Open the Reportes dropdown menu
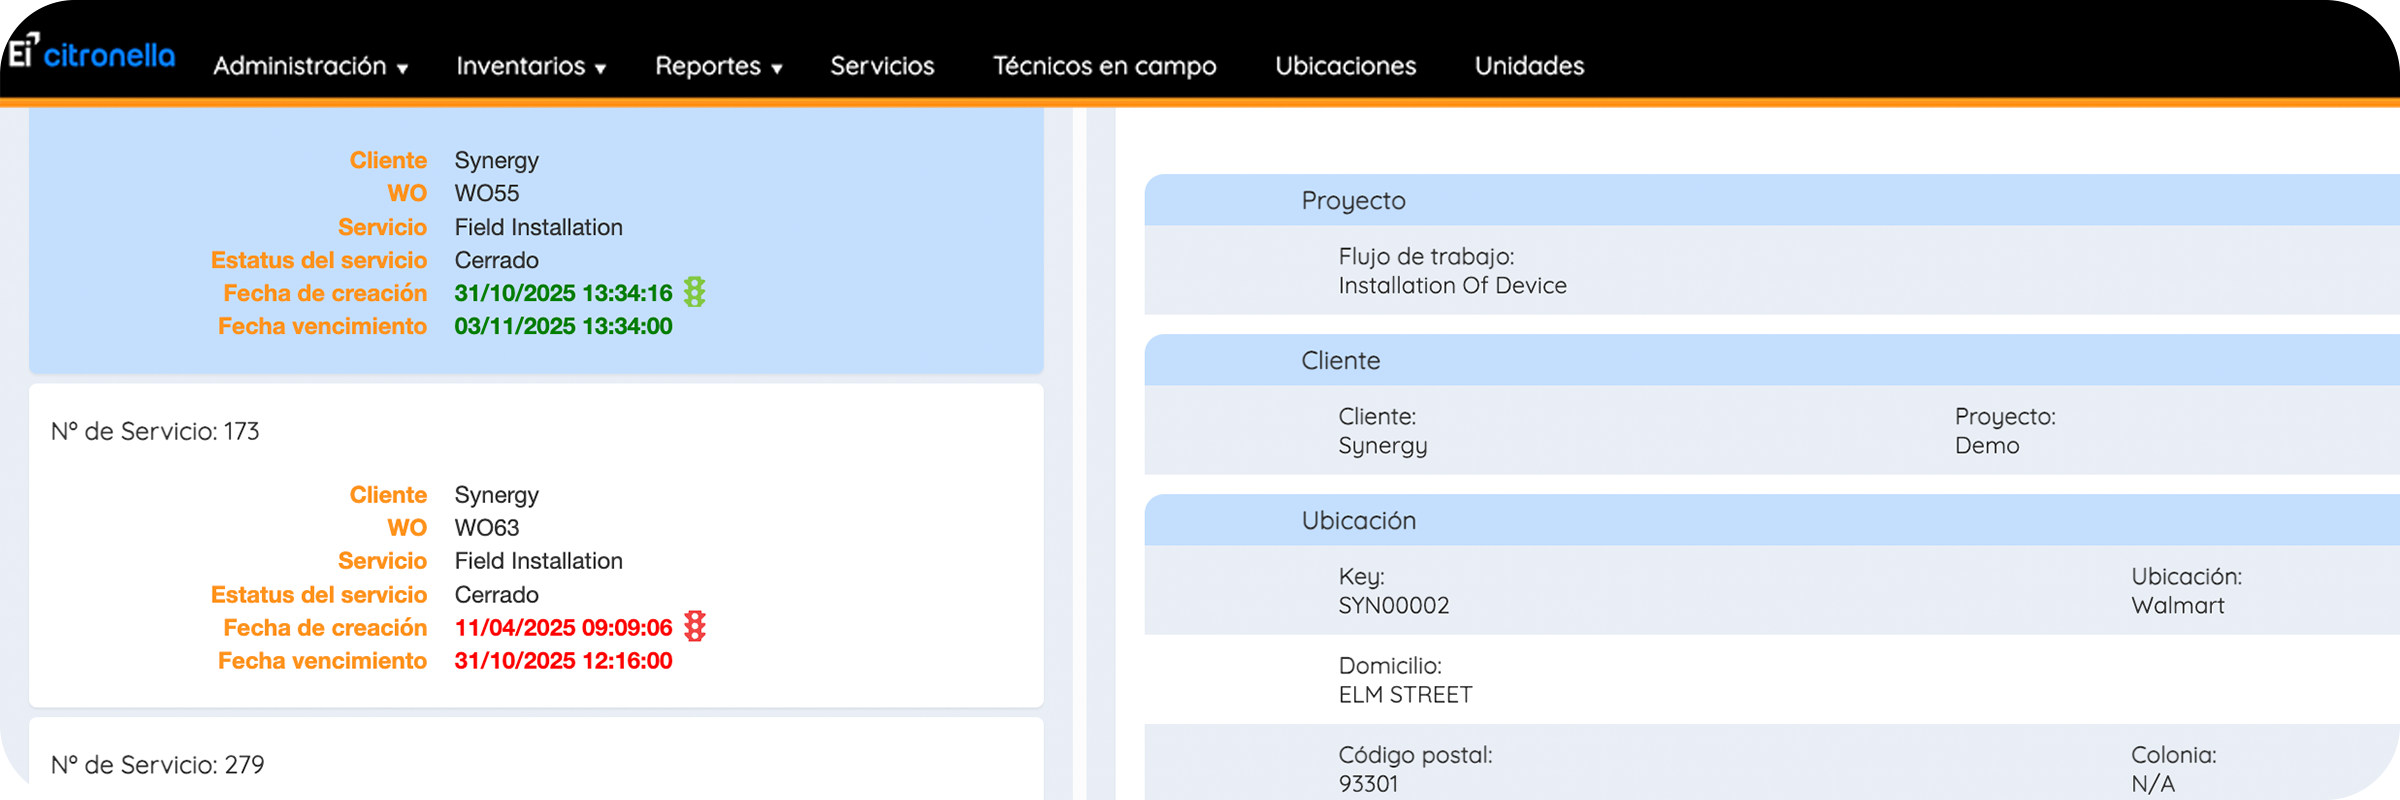 pos(718,66)
